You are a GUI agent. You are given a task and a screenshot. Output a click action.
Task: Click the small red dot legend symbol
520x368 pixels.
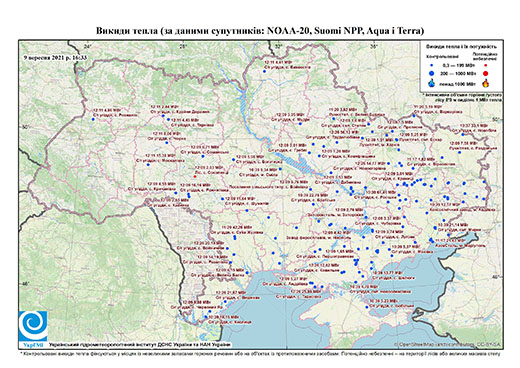[x=485, y=65]
